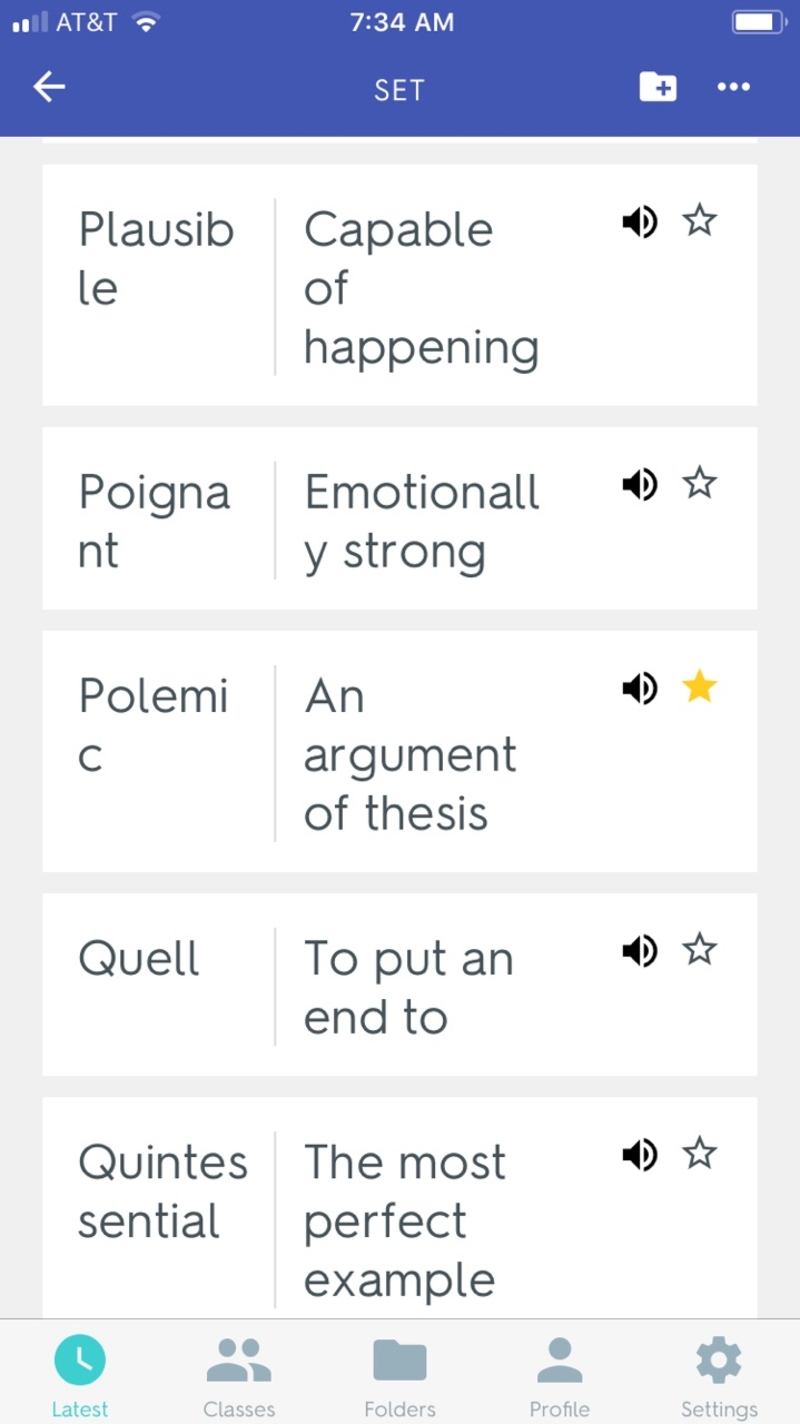The height and width of the screenshot is (1424, 800).
Task: Go back using the arrow icon
Action: pyautogui.click(x=49, y=87)
